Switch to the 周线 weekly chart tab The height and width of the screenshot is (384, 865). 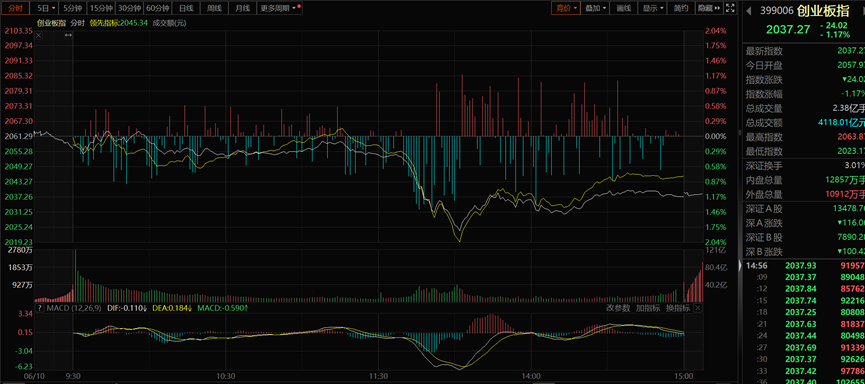pyautogui.click(x=213, y=8)
